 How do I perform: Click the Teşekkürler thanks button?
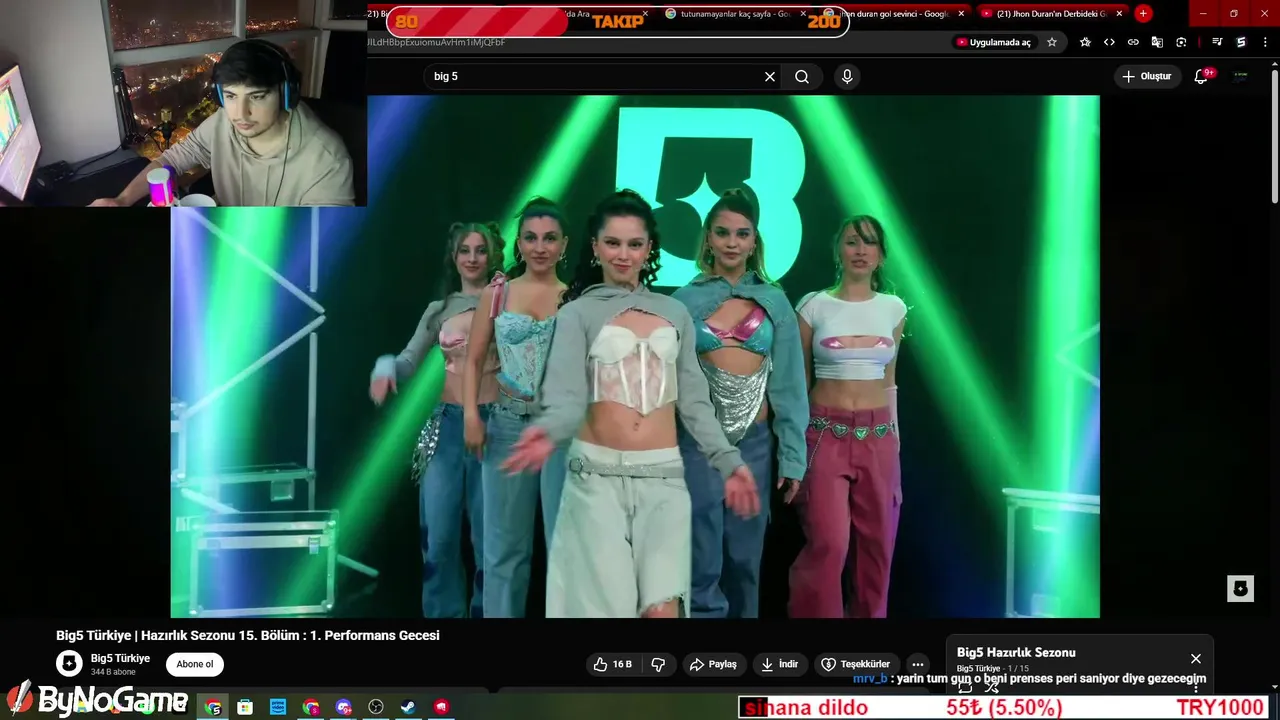855,664
